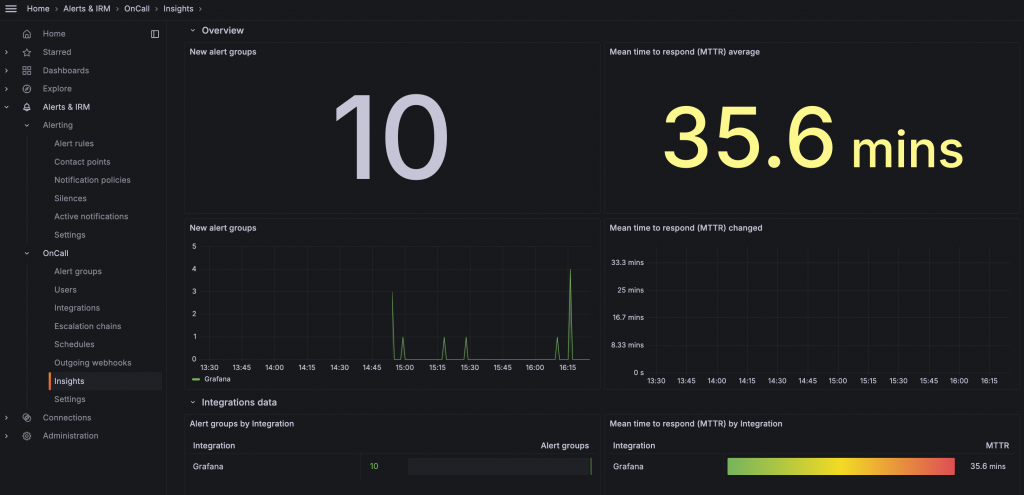Expand the Starred sidebar section
Image resolution: width=1024 pixels, height=495 pixels.
(x=7, y=52)
